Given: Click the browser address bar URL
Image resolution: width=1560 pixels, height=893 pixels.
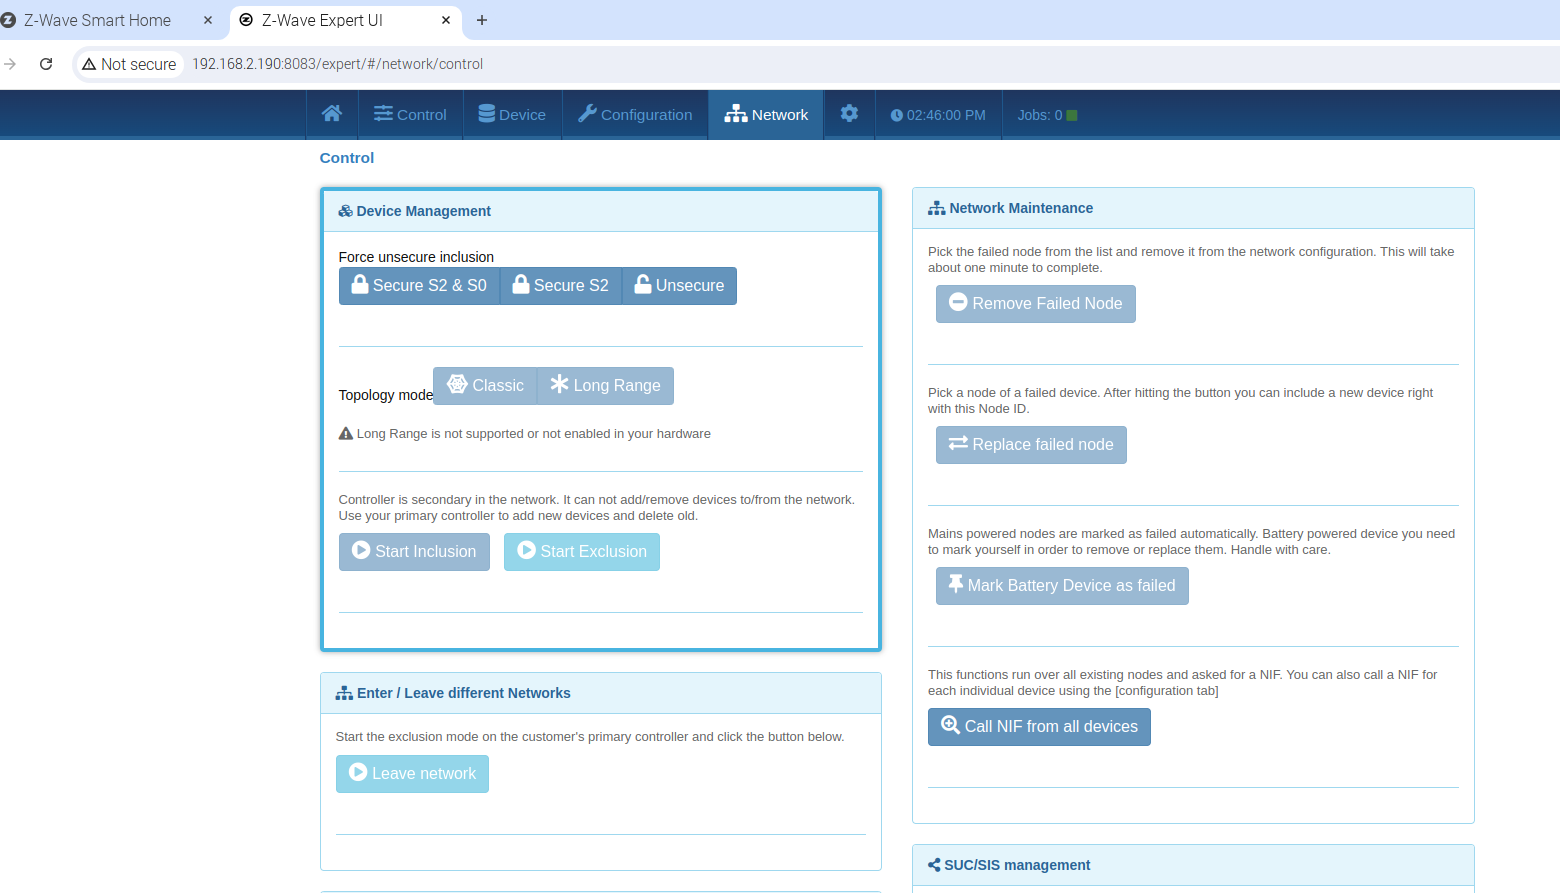Looking at the screenshot, I should pos(337,64).
